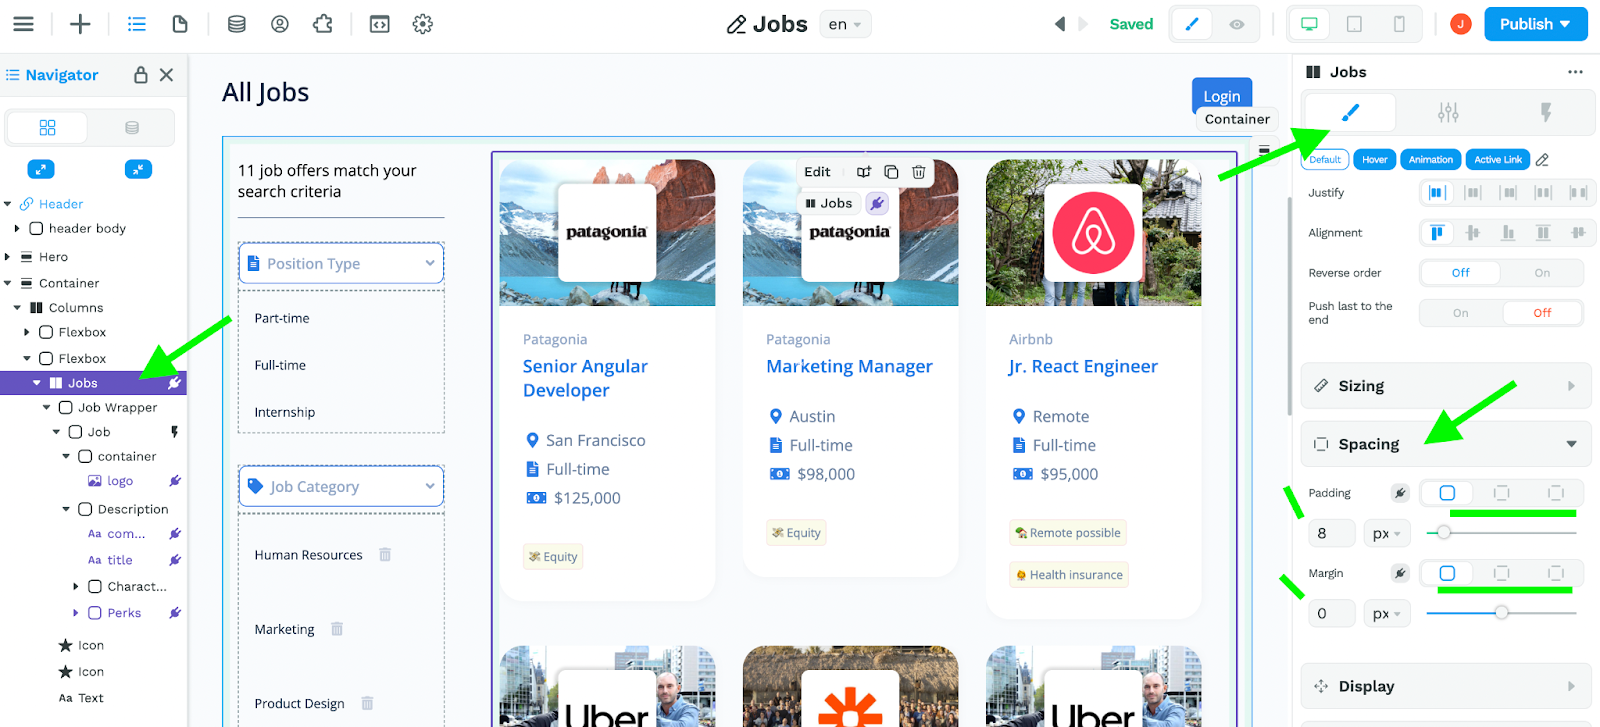Select the desktop breakpoint view
The width and height of the screenshot is (1600, 727).
(1309, 24)
